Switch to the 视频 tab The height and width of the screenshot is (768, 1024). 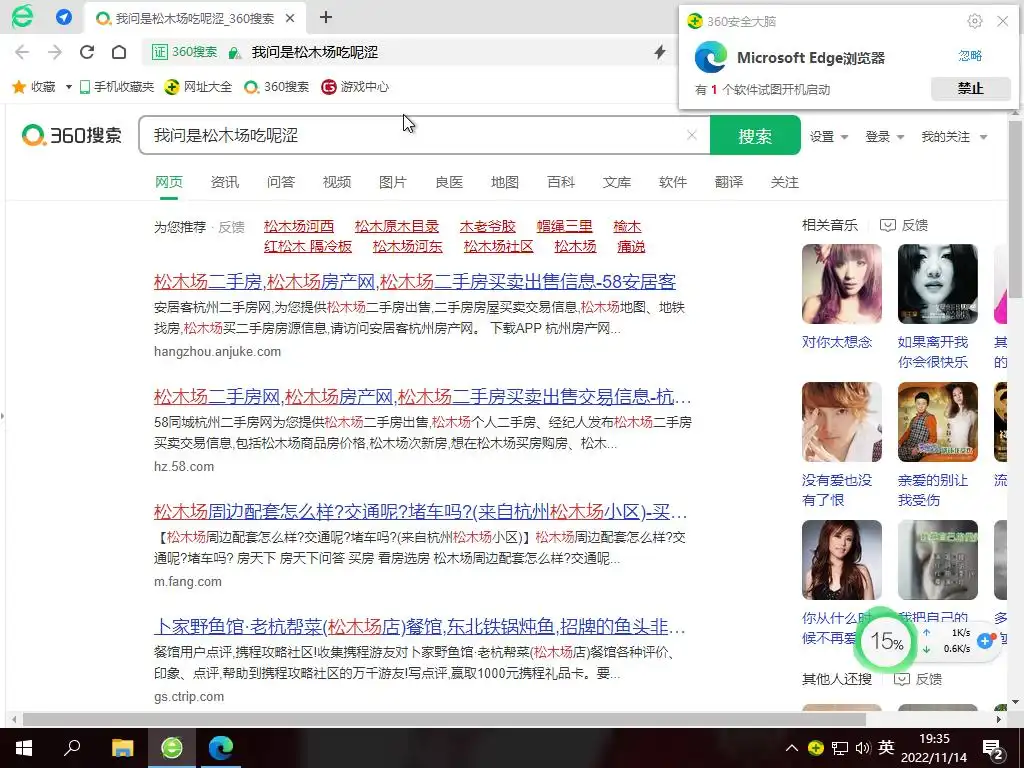point(337,182)
